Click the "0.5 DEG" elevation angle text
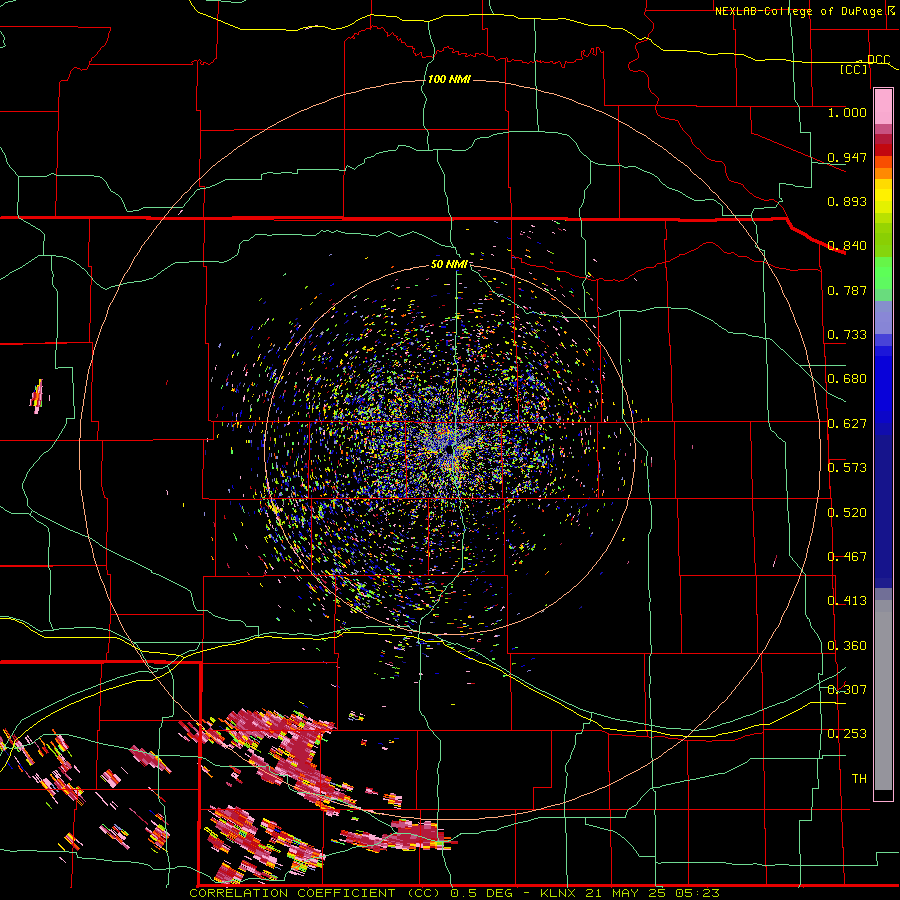This screenshot has width=900, height=900. coord(481,893)
